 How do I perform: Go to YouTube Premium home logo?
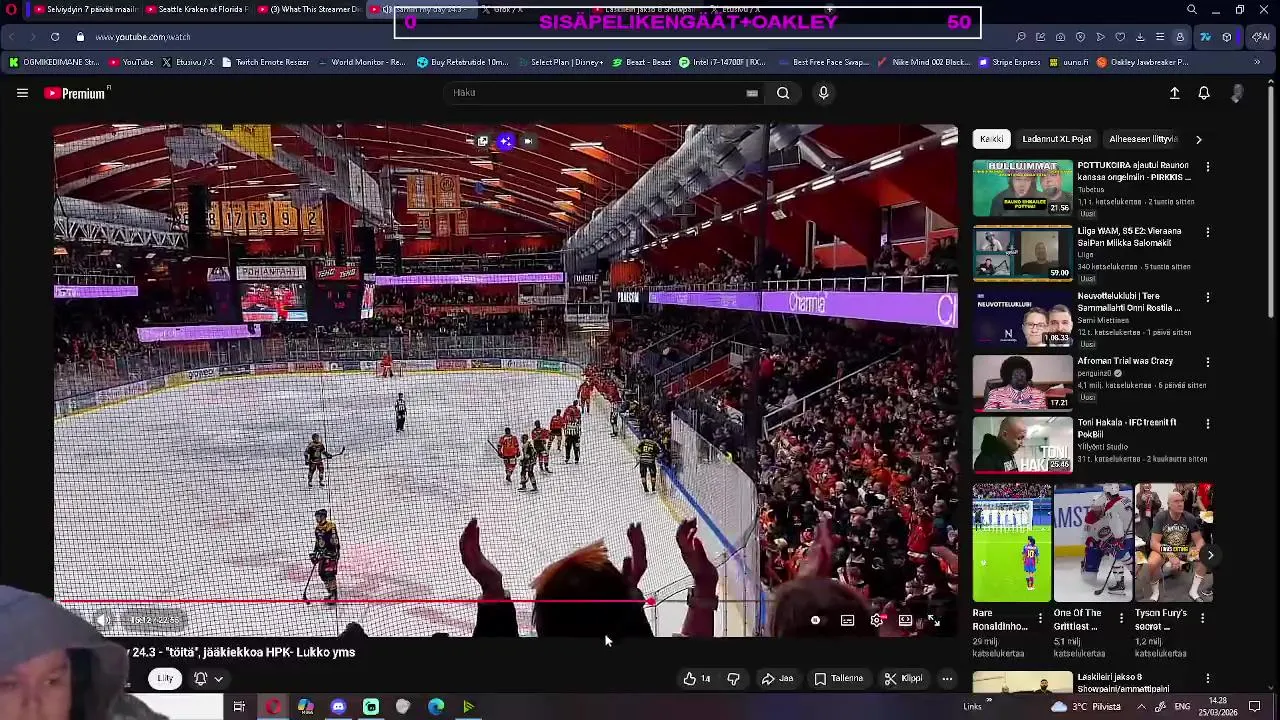point(76,93)
